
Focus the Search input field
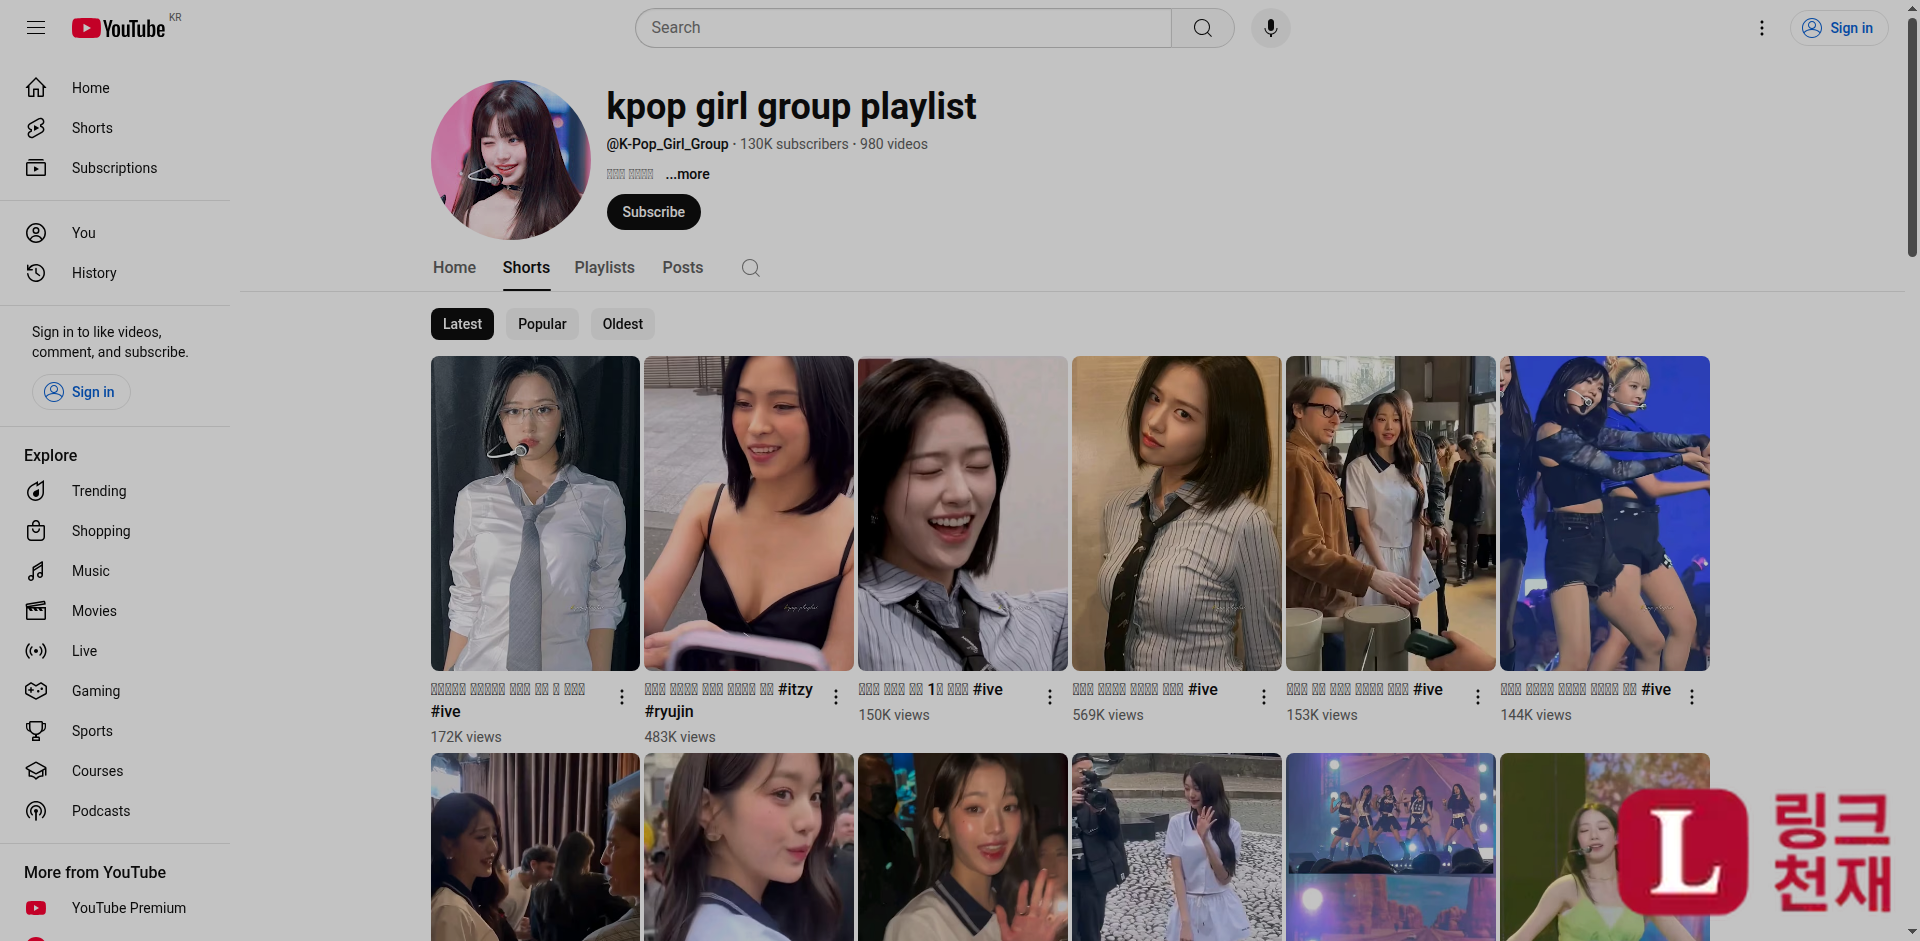(903, 28)
